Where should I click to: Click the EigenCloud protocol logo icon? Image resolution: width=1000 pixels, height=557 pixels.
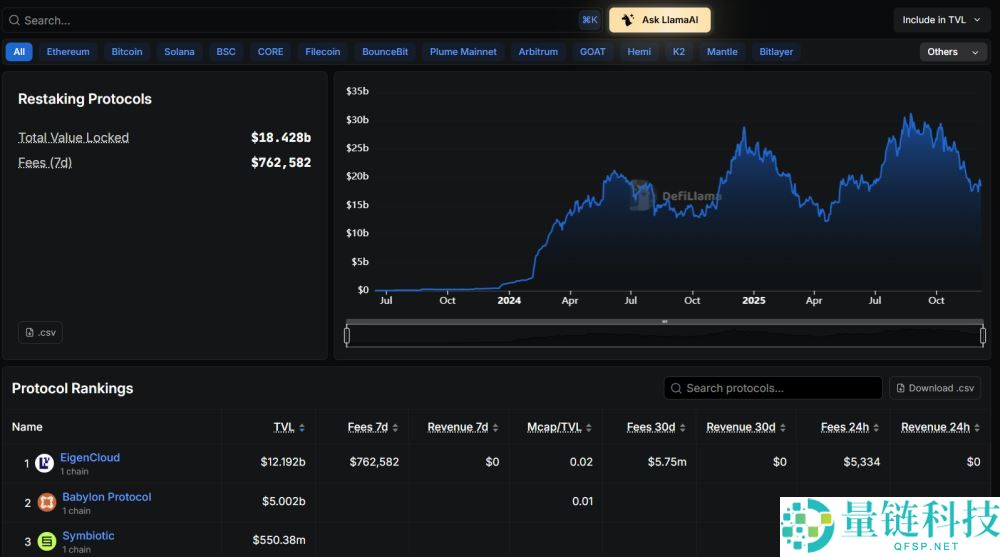(45, 463)
